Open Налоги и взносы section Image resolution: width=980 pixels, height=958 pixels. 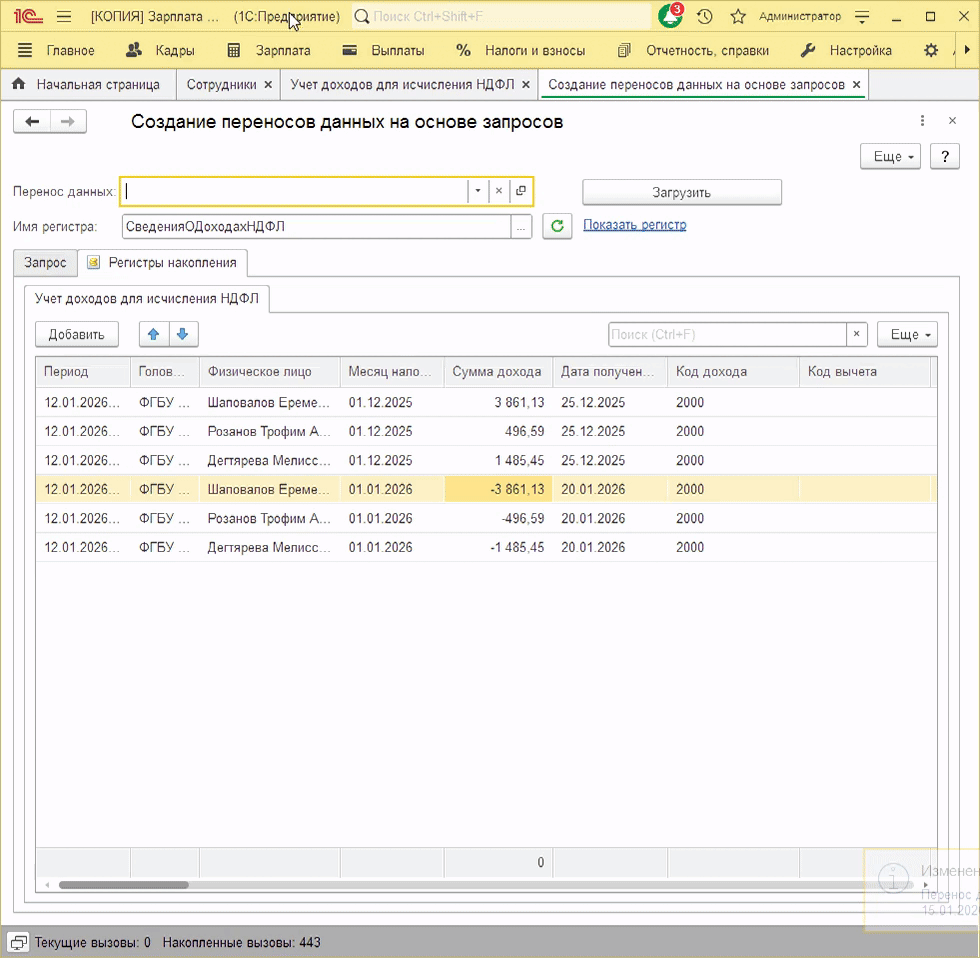(521, 51)
